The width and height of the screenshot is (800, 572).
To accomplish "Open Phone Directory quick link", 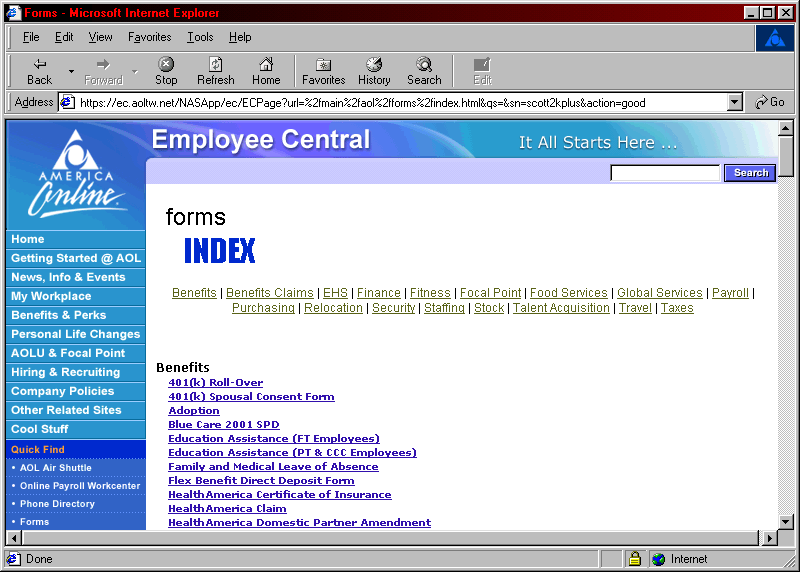I will [57, 504].
